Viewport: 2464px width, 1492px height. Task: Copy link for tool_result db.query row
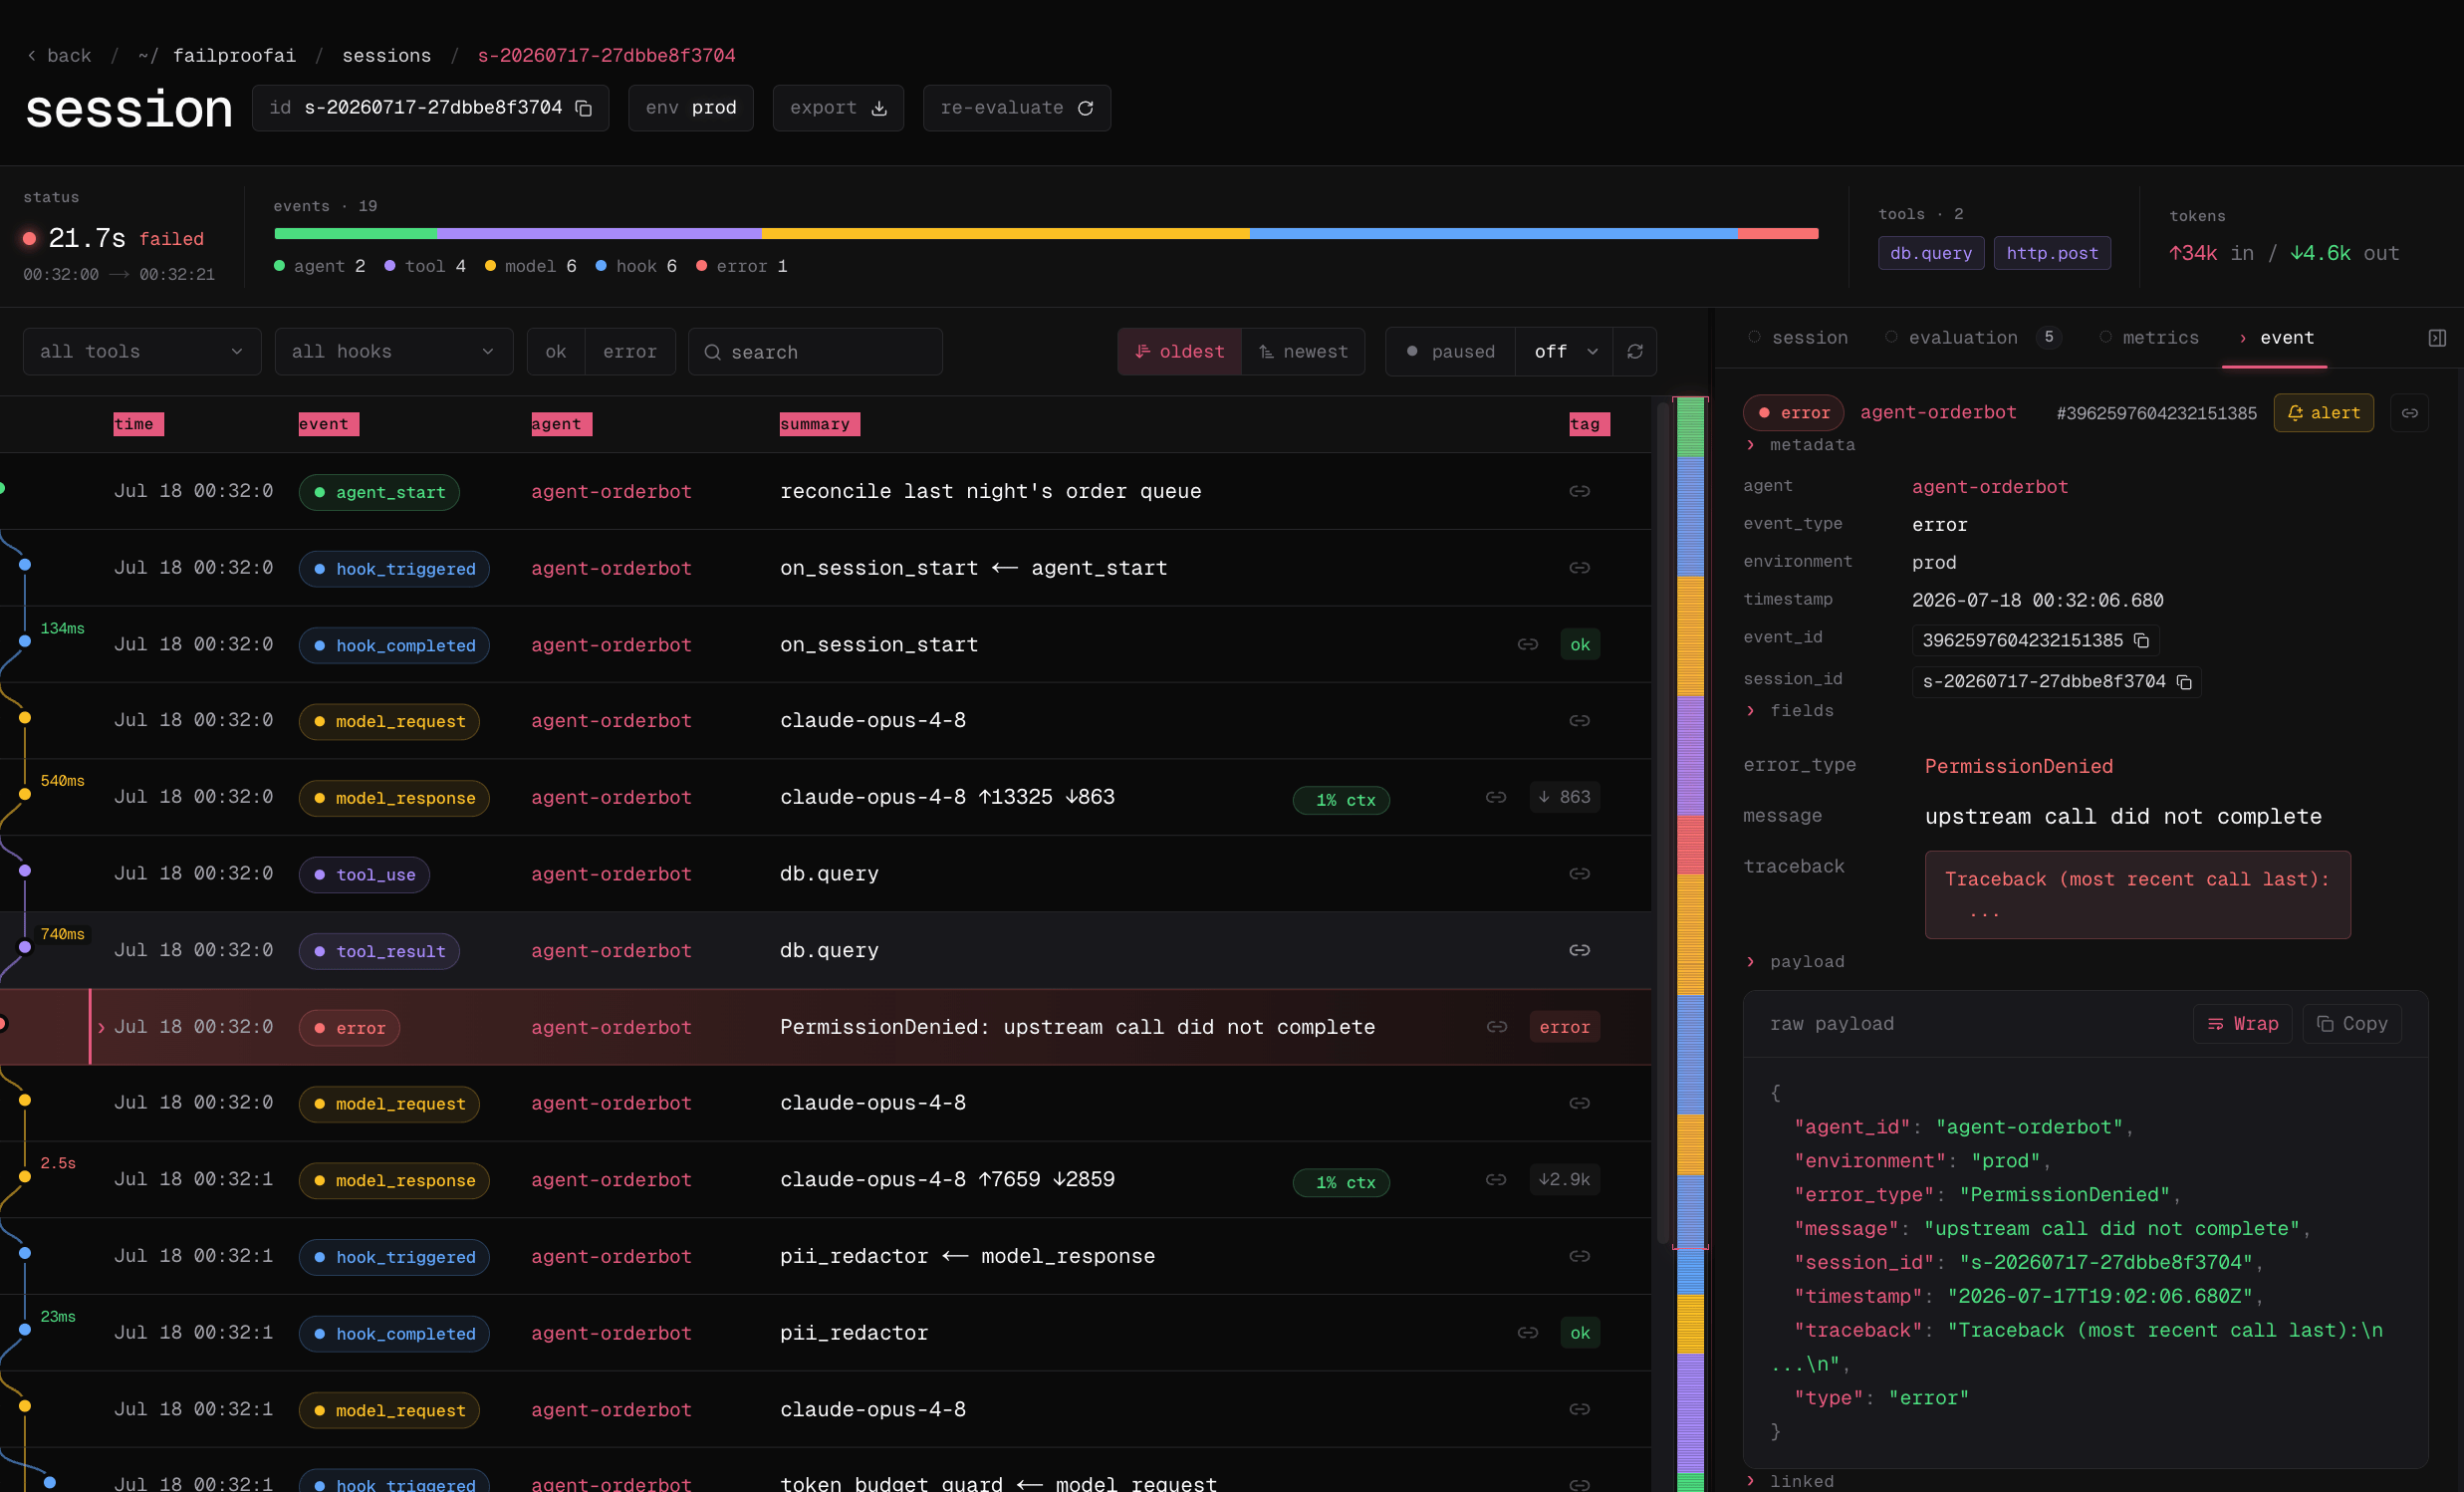point(1579,950)
